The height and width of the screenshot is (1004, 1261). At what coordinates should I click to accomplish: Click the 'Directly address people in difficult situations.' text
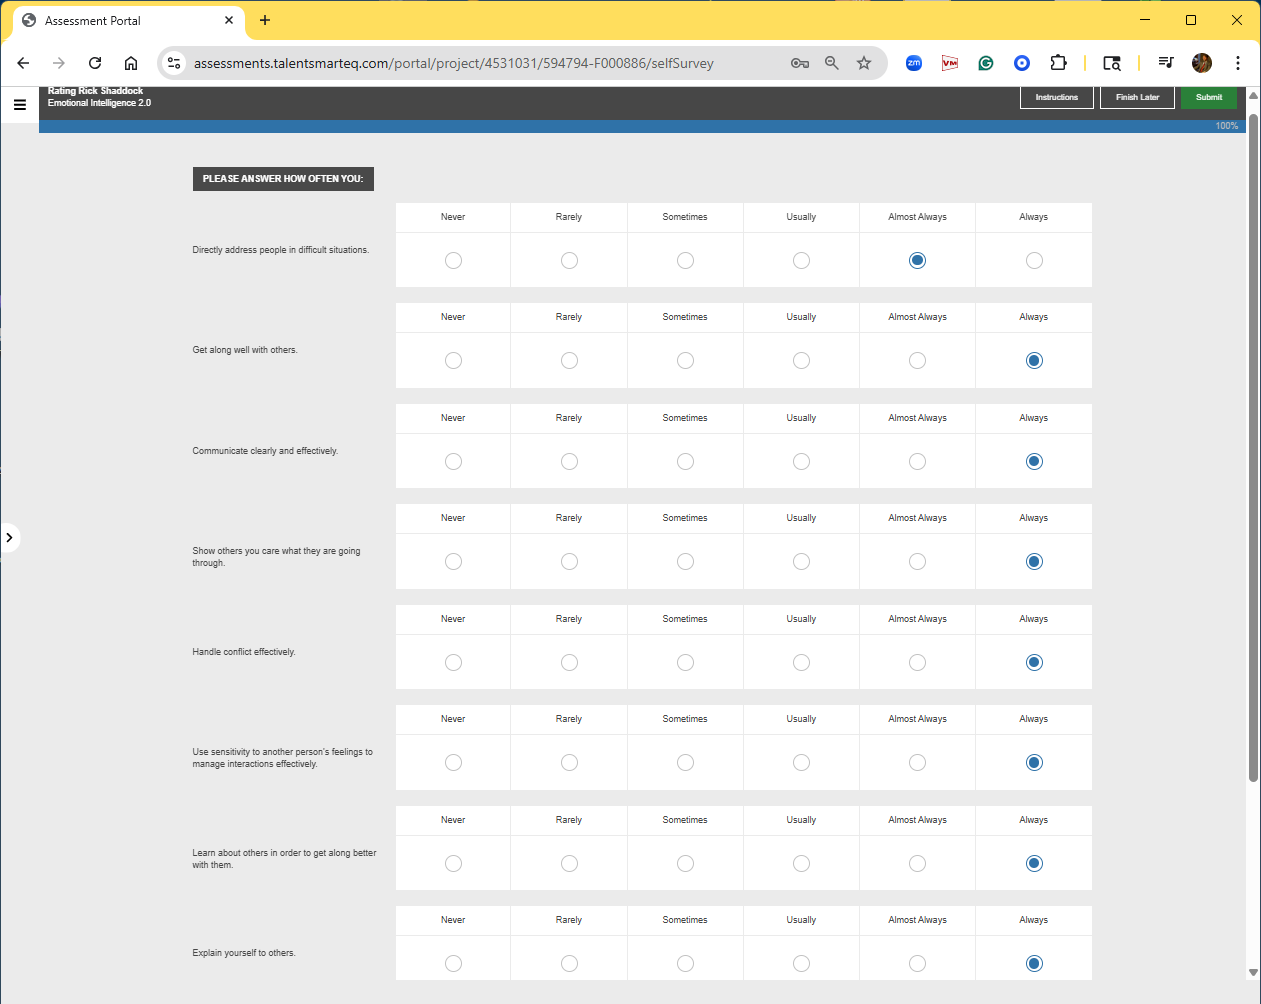click(x=281, y=250)
